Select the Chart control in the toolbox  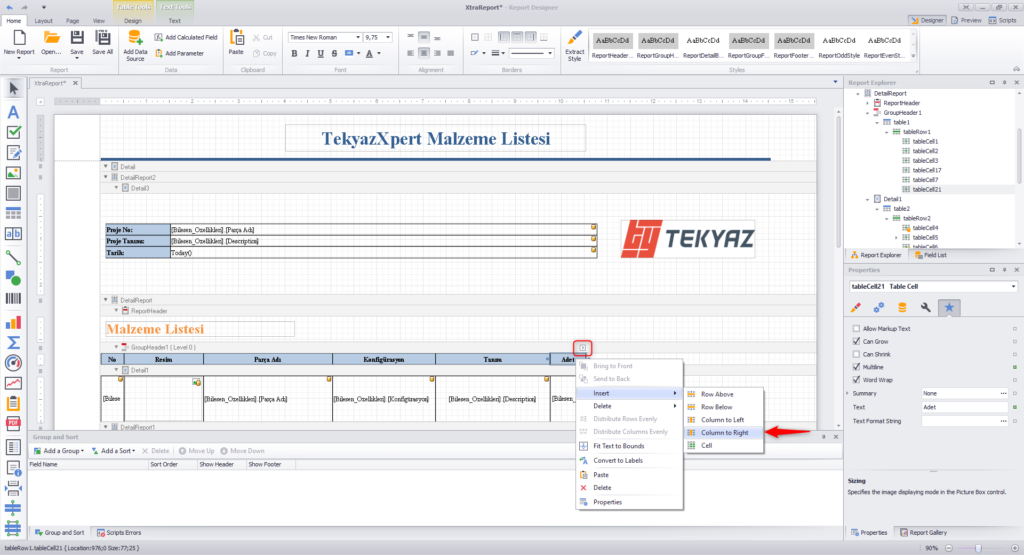point(14,322)
